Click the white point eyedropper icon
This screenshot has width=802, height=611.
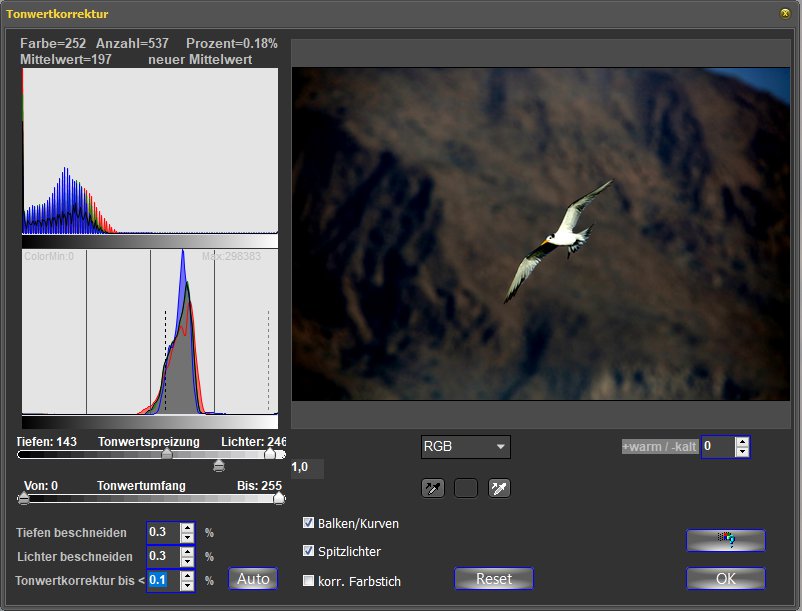click(x=499, y=488)
